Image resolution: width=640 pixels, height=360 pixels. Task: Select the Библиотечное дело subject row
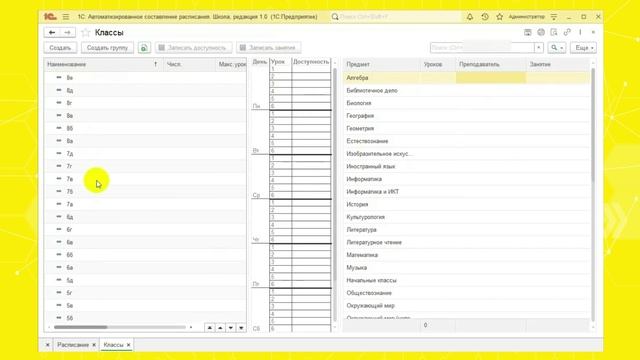[467, 90]
